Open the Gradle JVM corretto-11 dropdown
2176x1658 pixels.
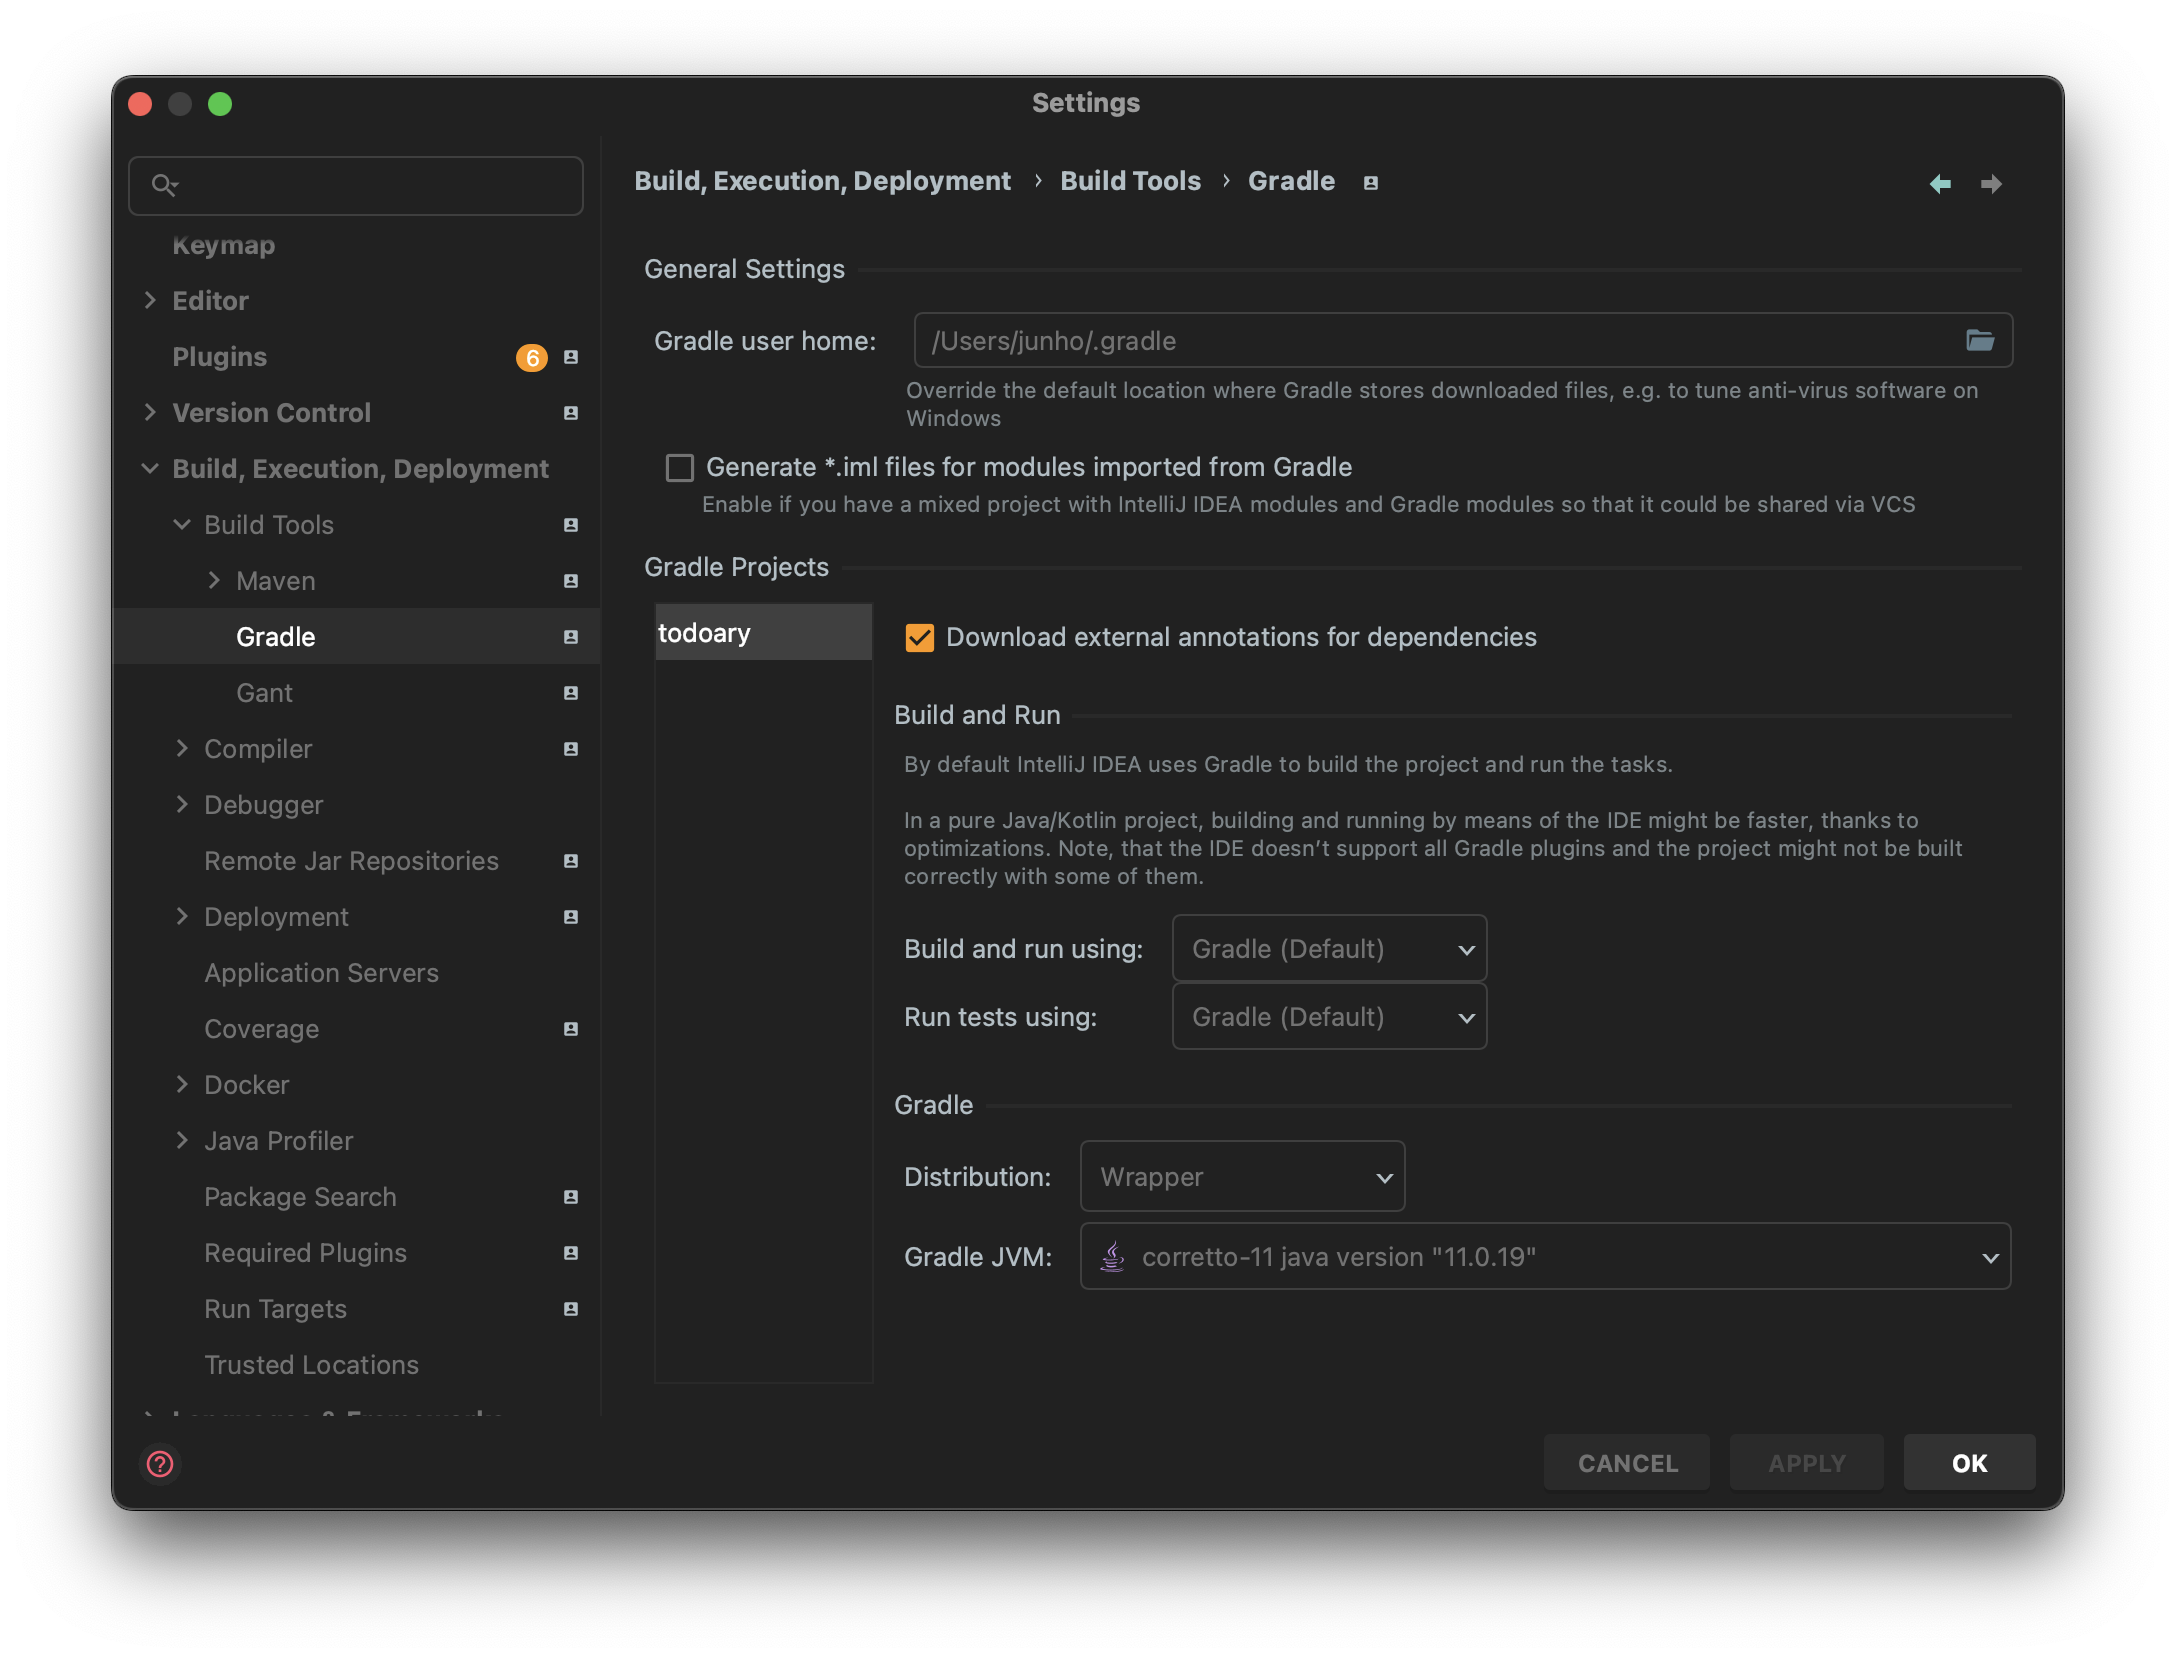point(1545,1257)
